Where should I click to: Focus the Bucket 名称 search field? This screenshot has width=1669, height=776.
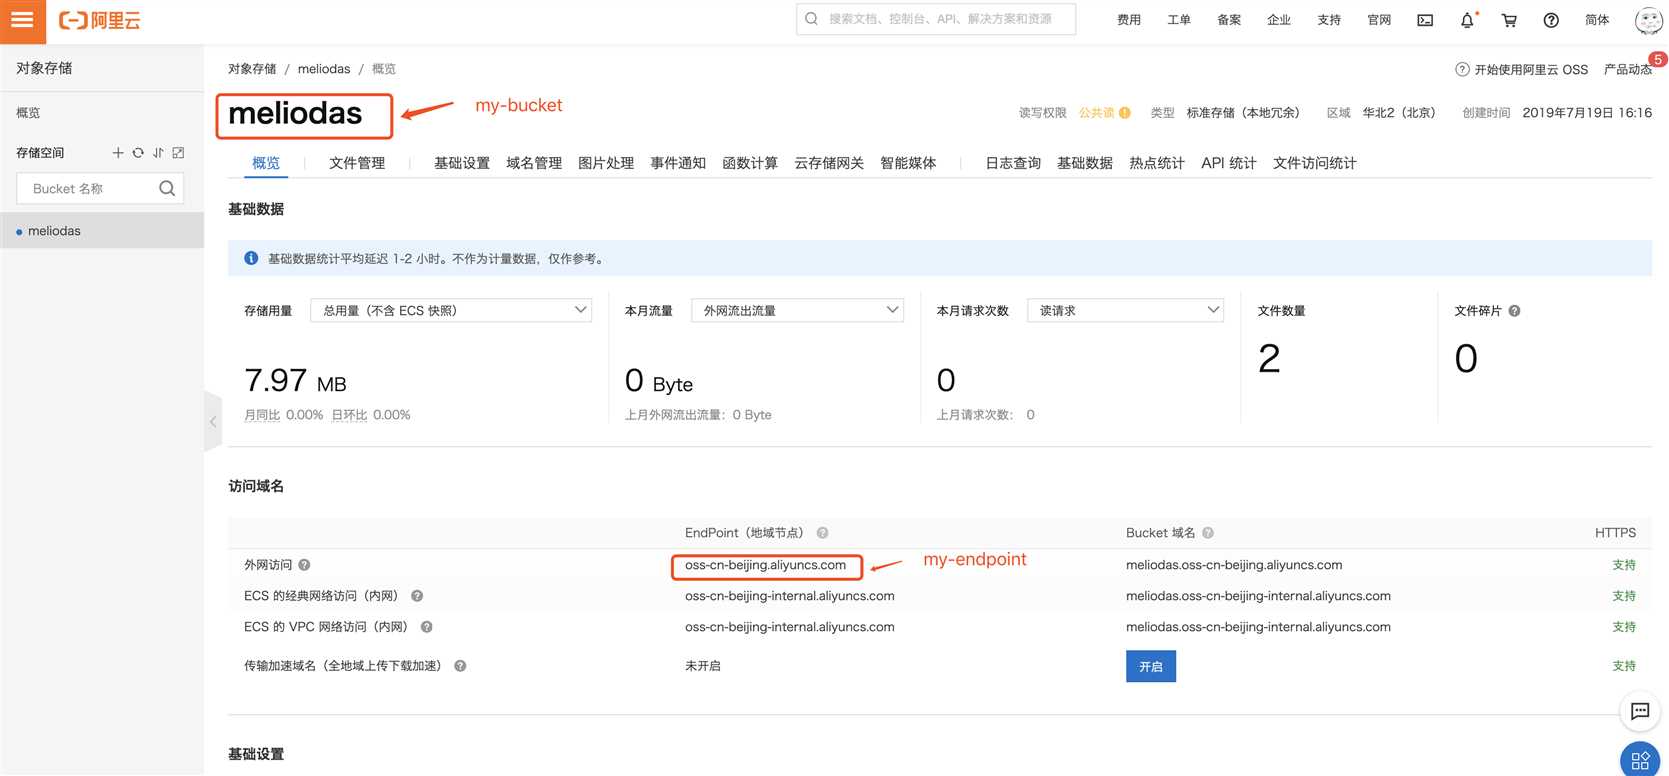pyautogui.click(x=100, y=188)
